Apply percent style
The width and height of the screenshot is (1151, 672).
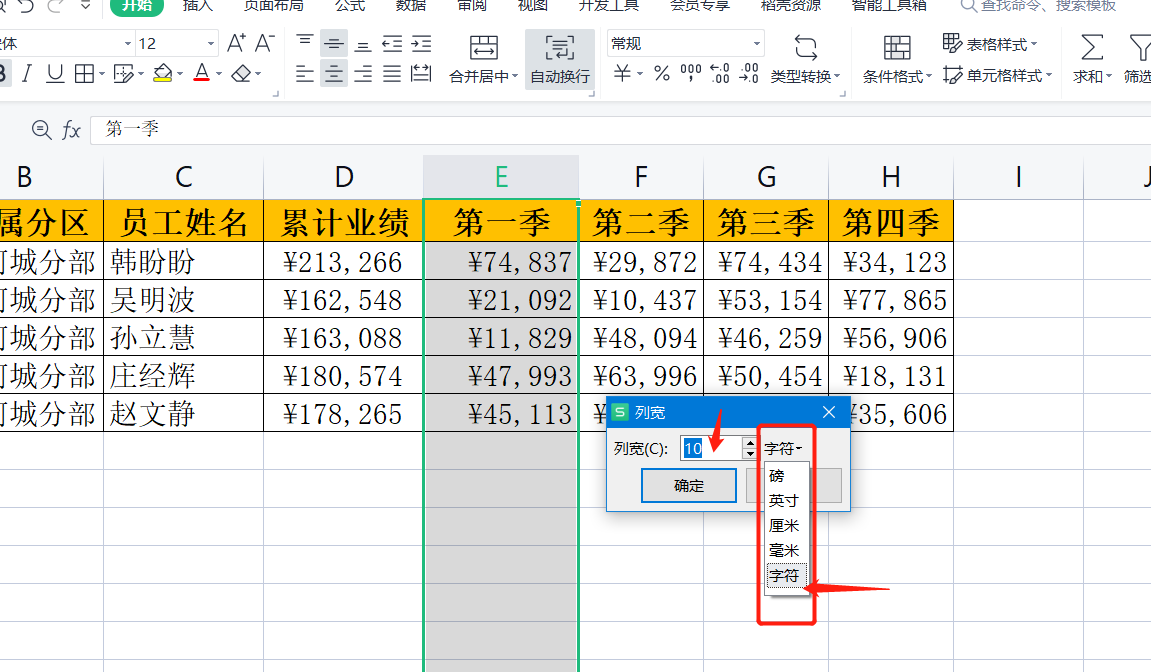tap(661, 73)
